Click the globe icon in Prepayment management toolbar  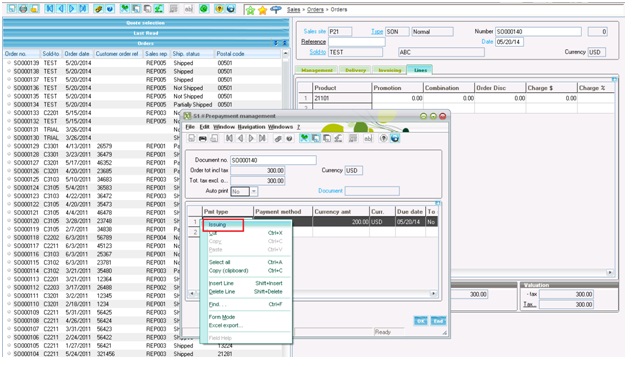point(395,138)
